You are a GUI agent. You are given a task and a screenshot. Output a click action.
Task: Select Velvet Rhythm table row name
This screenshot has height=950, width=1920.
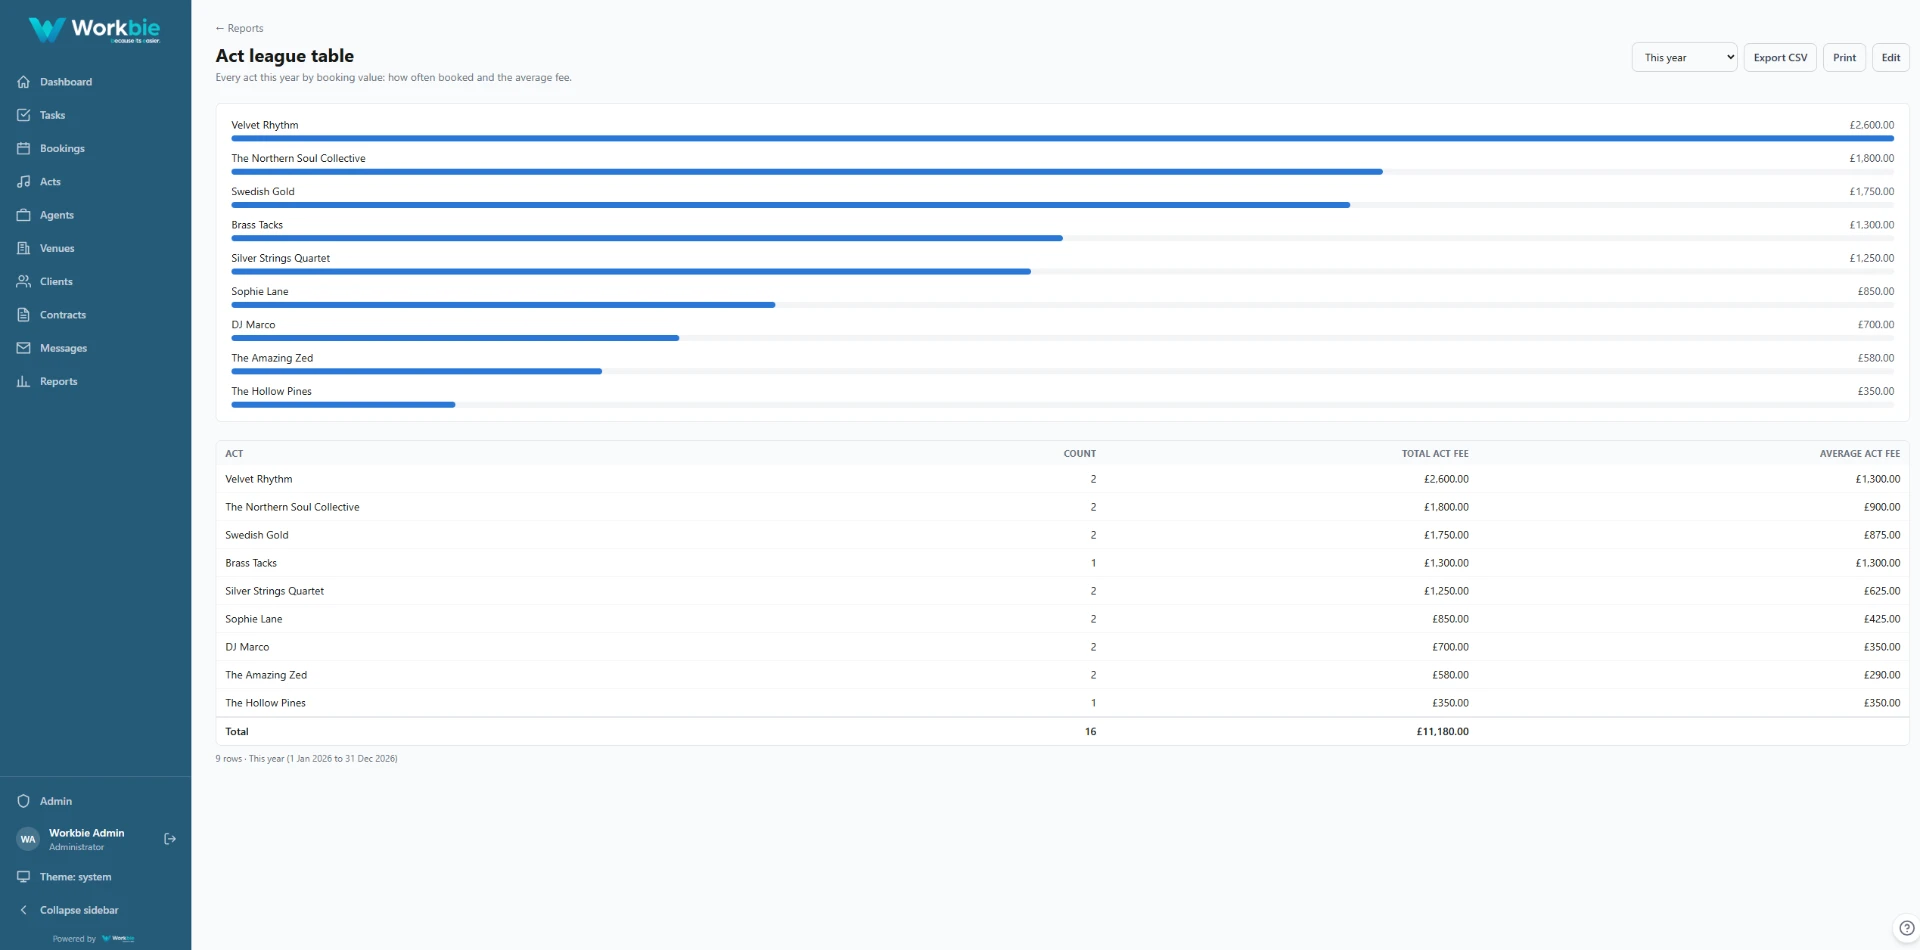click(x=259, y=479)
